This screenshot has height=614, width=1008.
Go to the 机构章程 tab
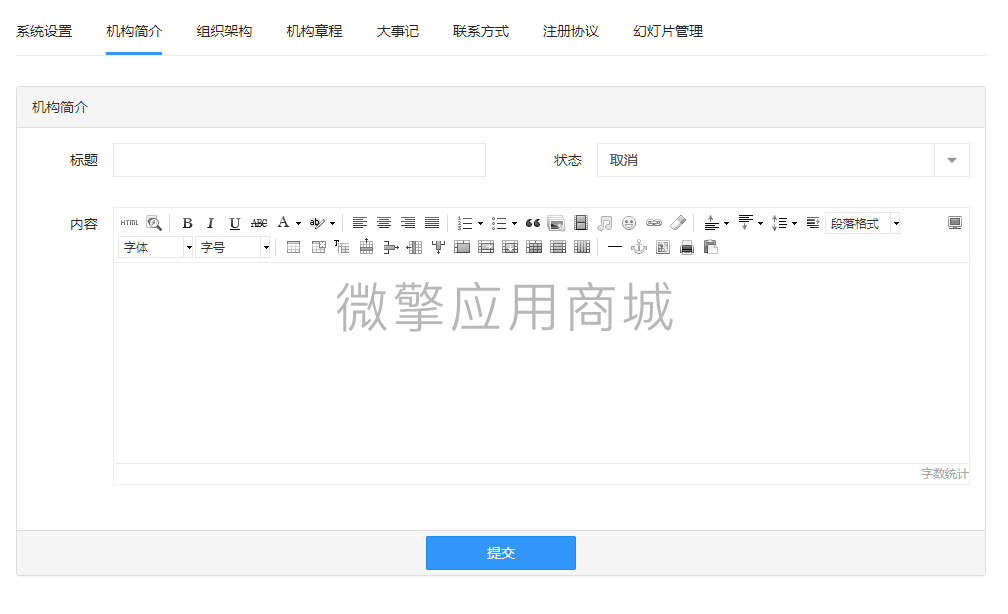pyautogui.click(x=314, y=31)
